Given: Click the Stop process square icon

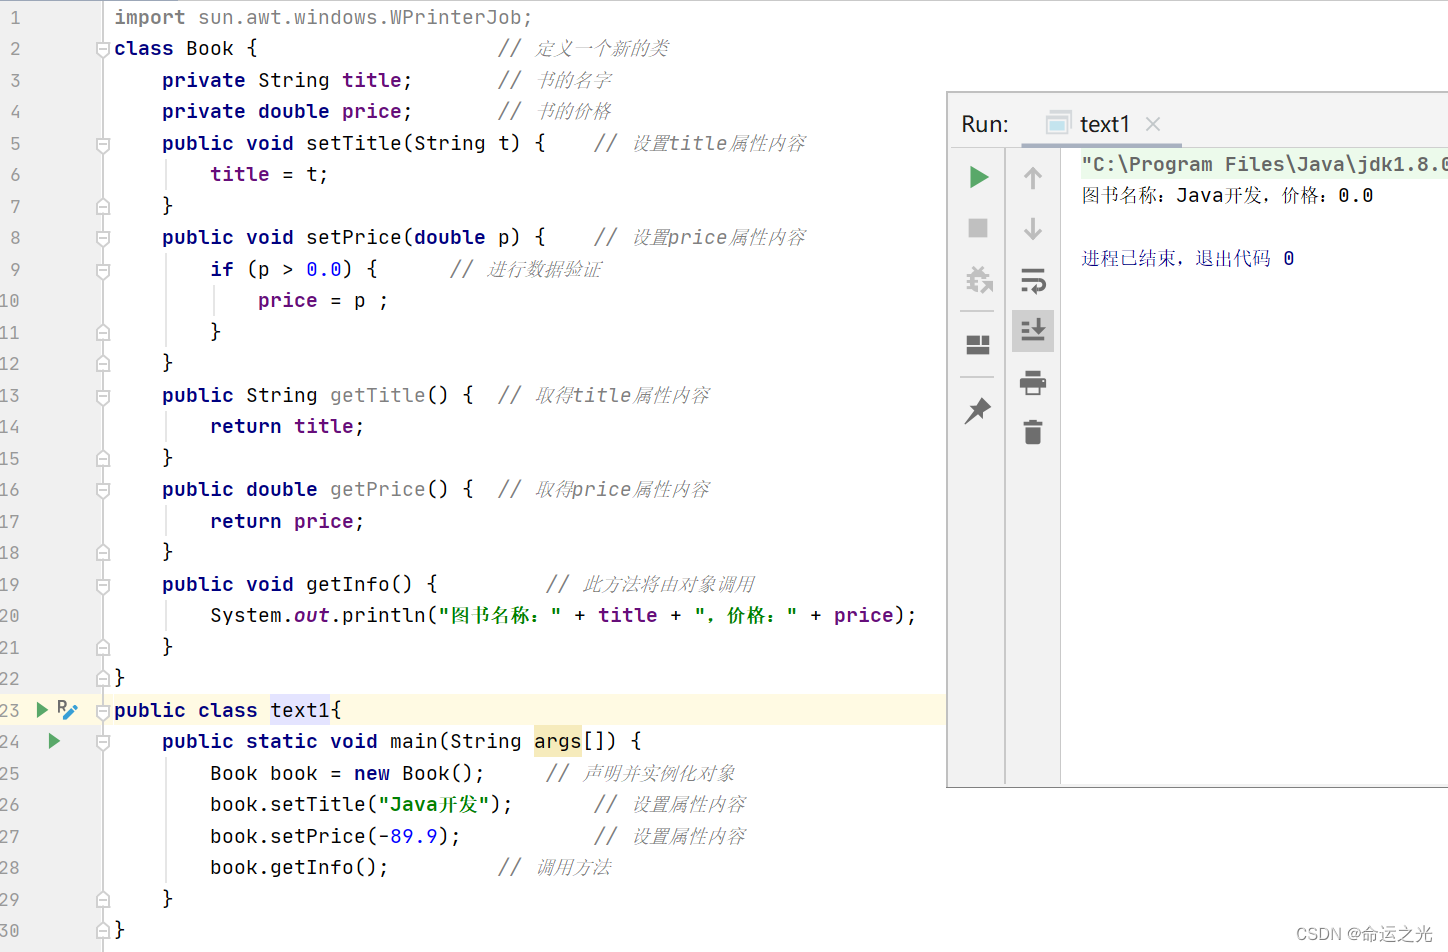Looking at the screenshot, I should coord(978,228).
